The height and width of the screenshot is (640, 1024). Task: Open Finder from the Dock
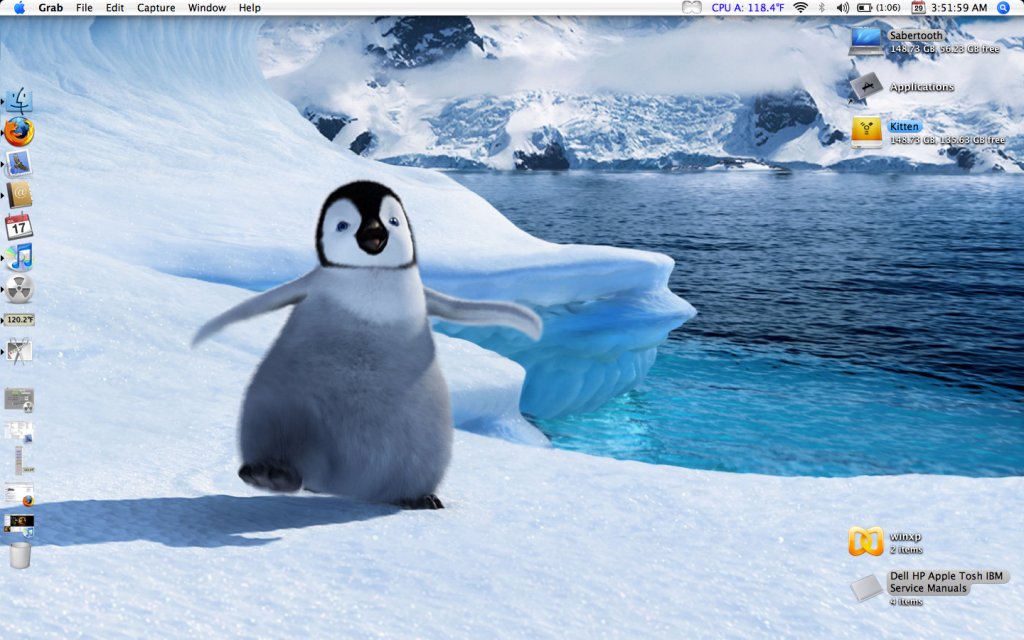click(20, 101)
